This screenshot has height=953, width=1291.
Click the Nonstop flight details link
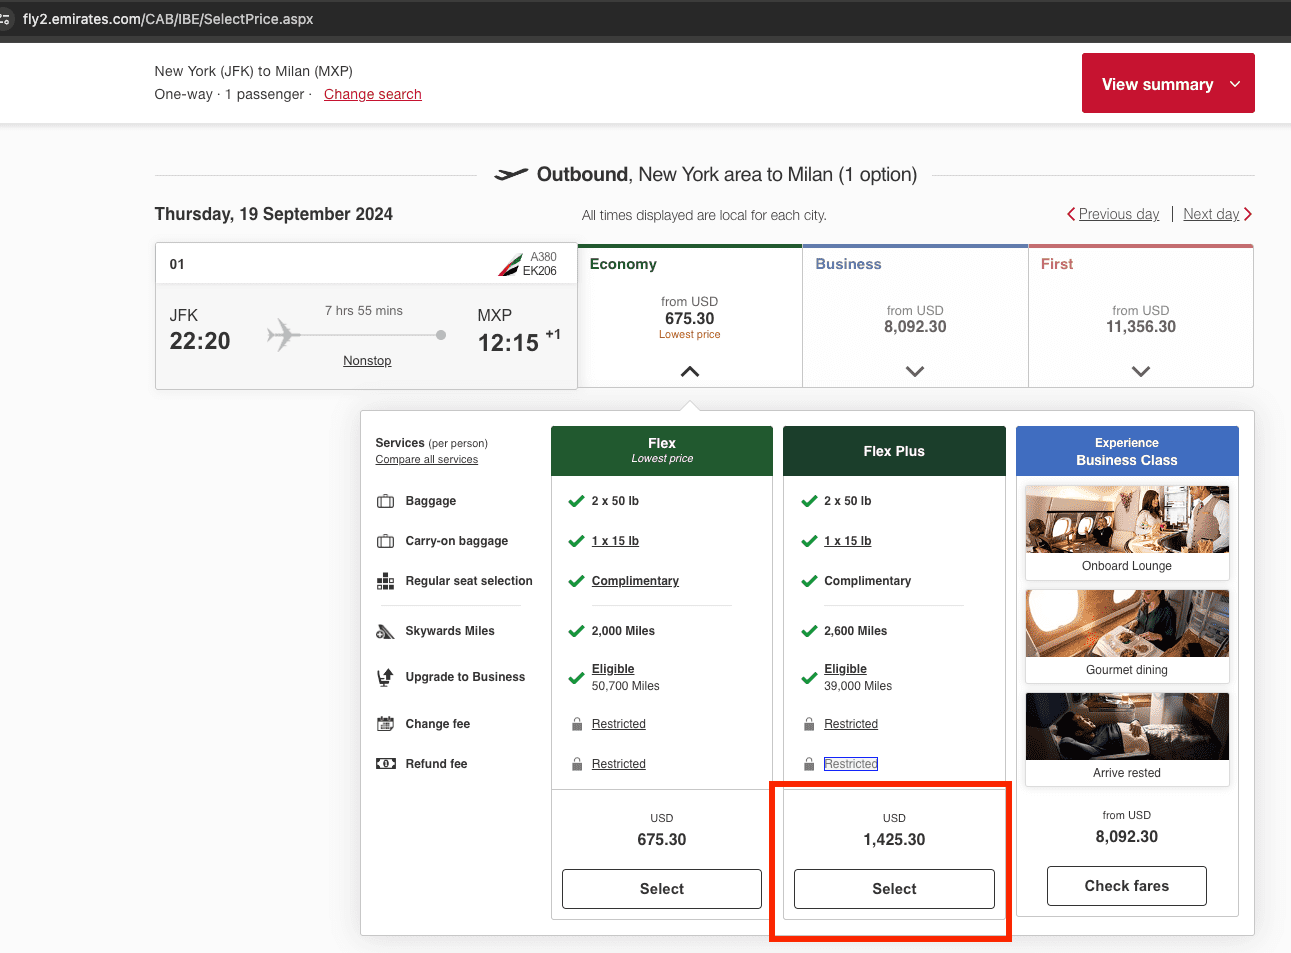[367, 361]
